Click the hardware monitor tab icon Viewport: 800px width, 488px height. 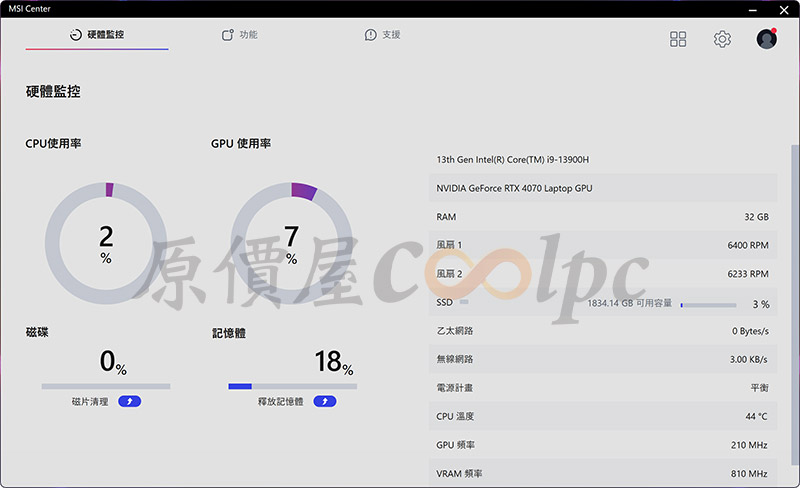pyautogui.click(x=76, y=35)
